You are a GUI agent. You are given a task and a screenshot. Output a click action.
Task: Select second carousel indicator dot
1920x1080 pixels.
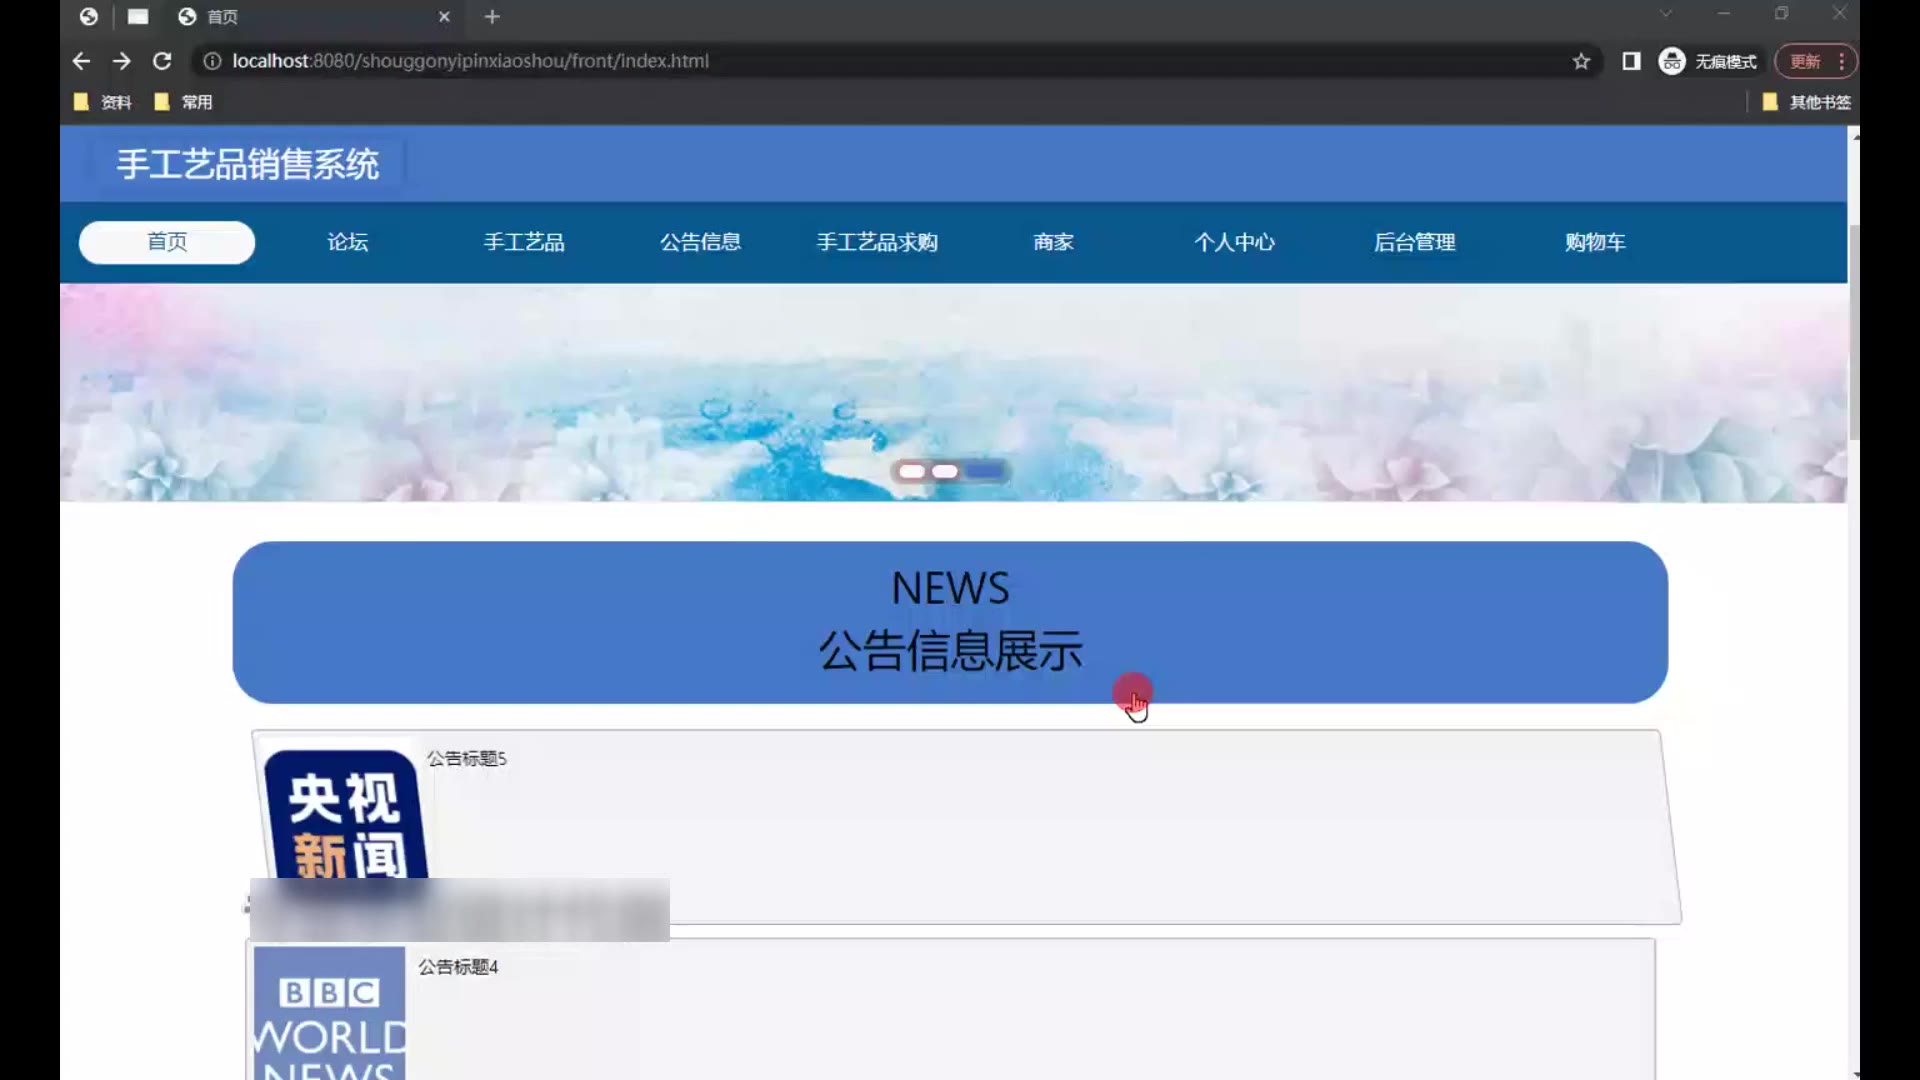point(944,471)
